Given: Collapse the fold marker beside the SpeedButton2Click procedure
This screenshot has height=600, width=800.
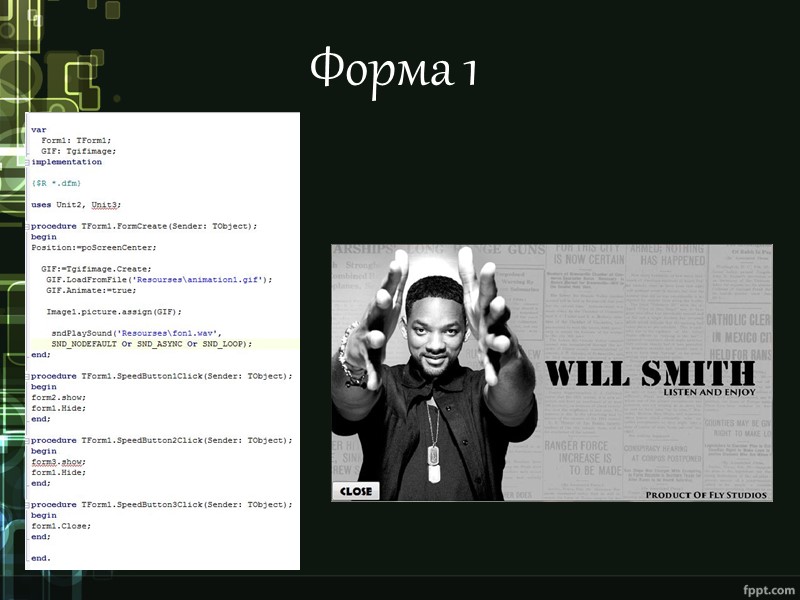Looking at the screenshot, I should [x=27, y=440].
